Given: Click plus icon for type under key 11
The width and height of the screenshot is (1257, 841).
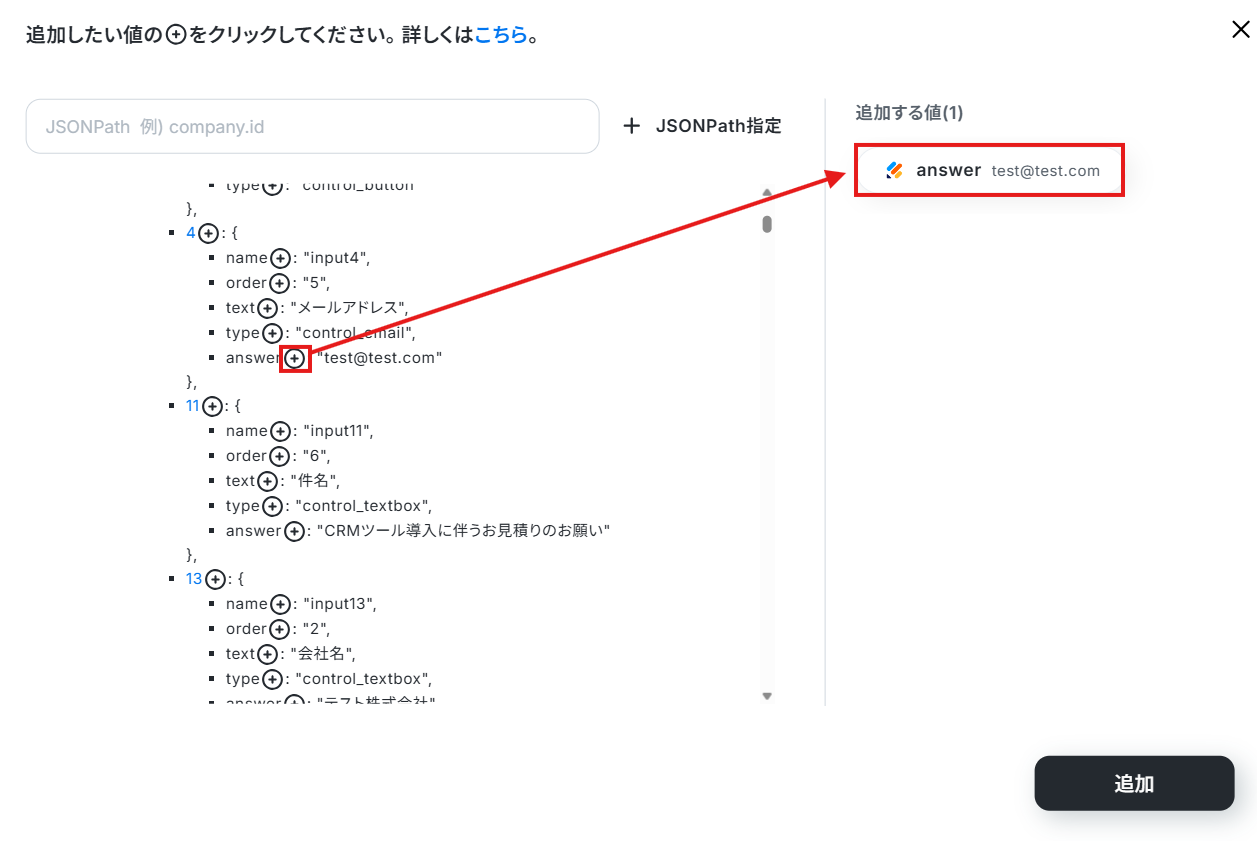Looking at the screenshot, I should coord(272,506).
